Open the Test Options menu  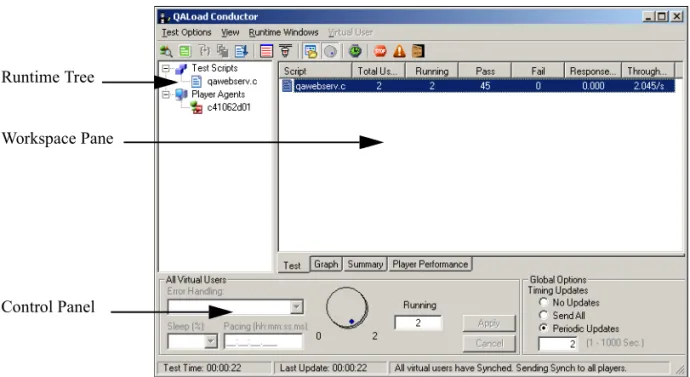pyautogui.click(x=187, y=33)
